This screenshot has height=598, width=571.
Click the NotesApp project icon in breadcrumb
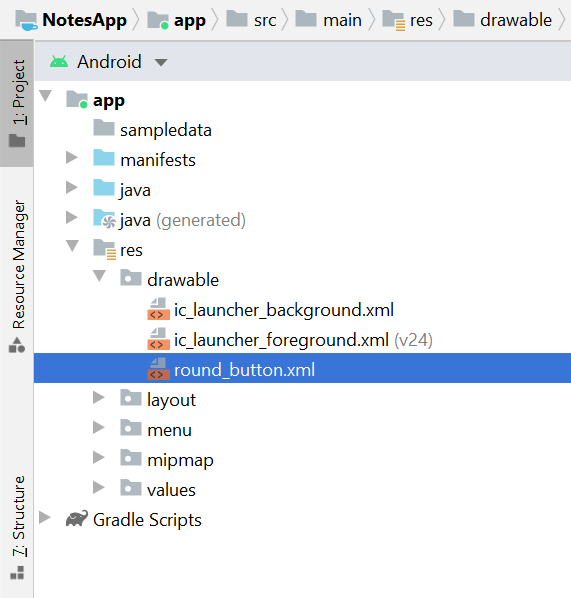click(26, 20)
